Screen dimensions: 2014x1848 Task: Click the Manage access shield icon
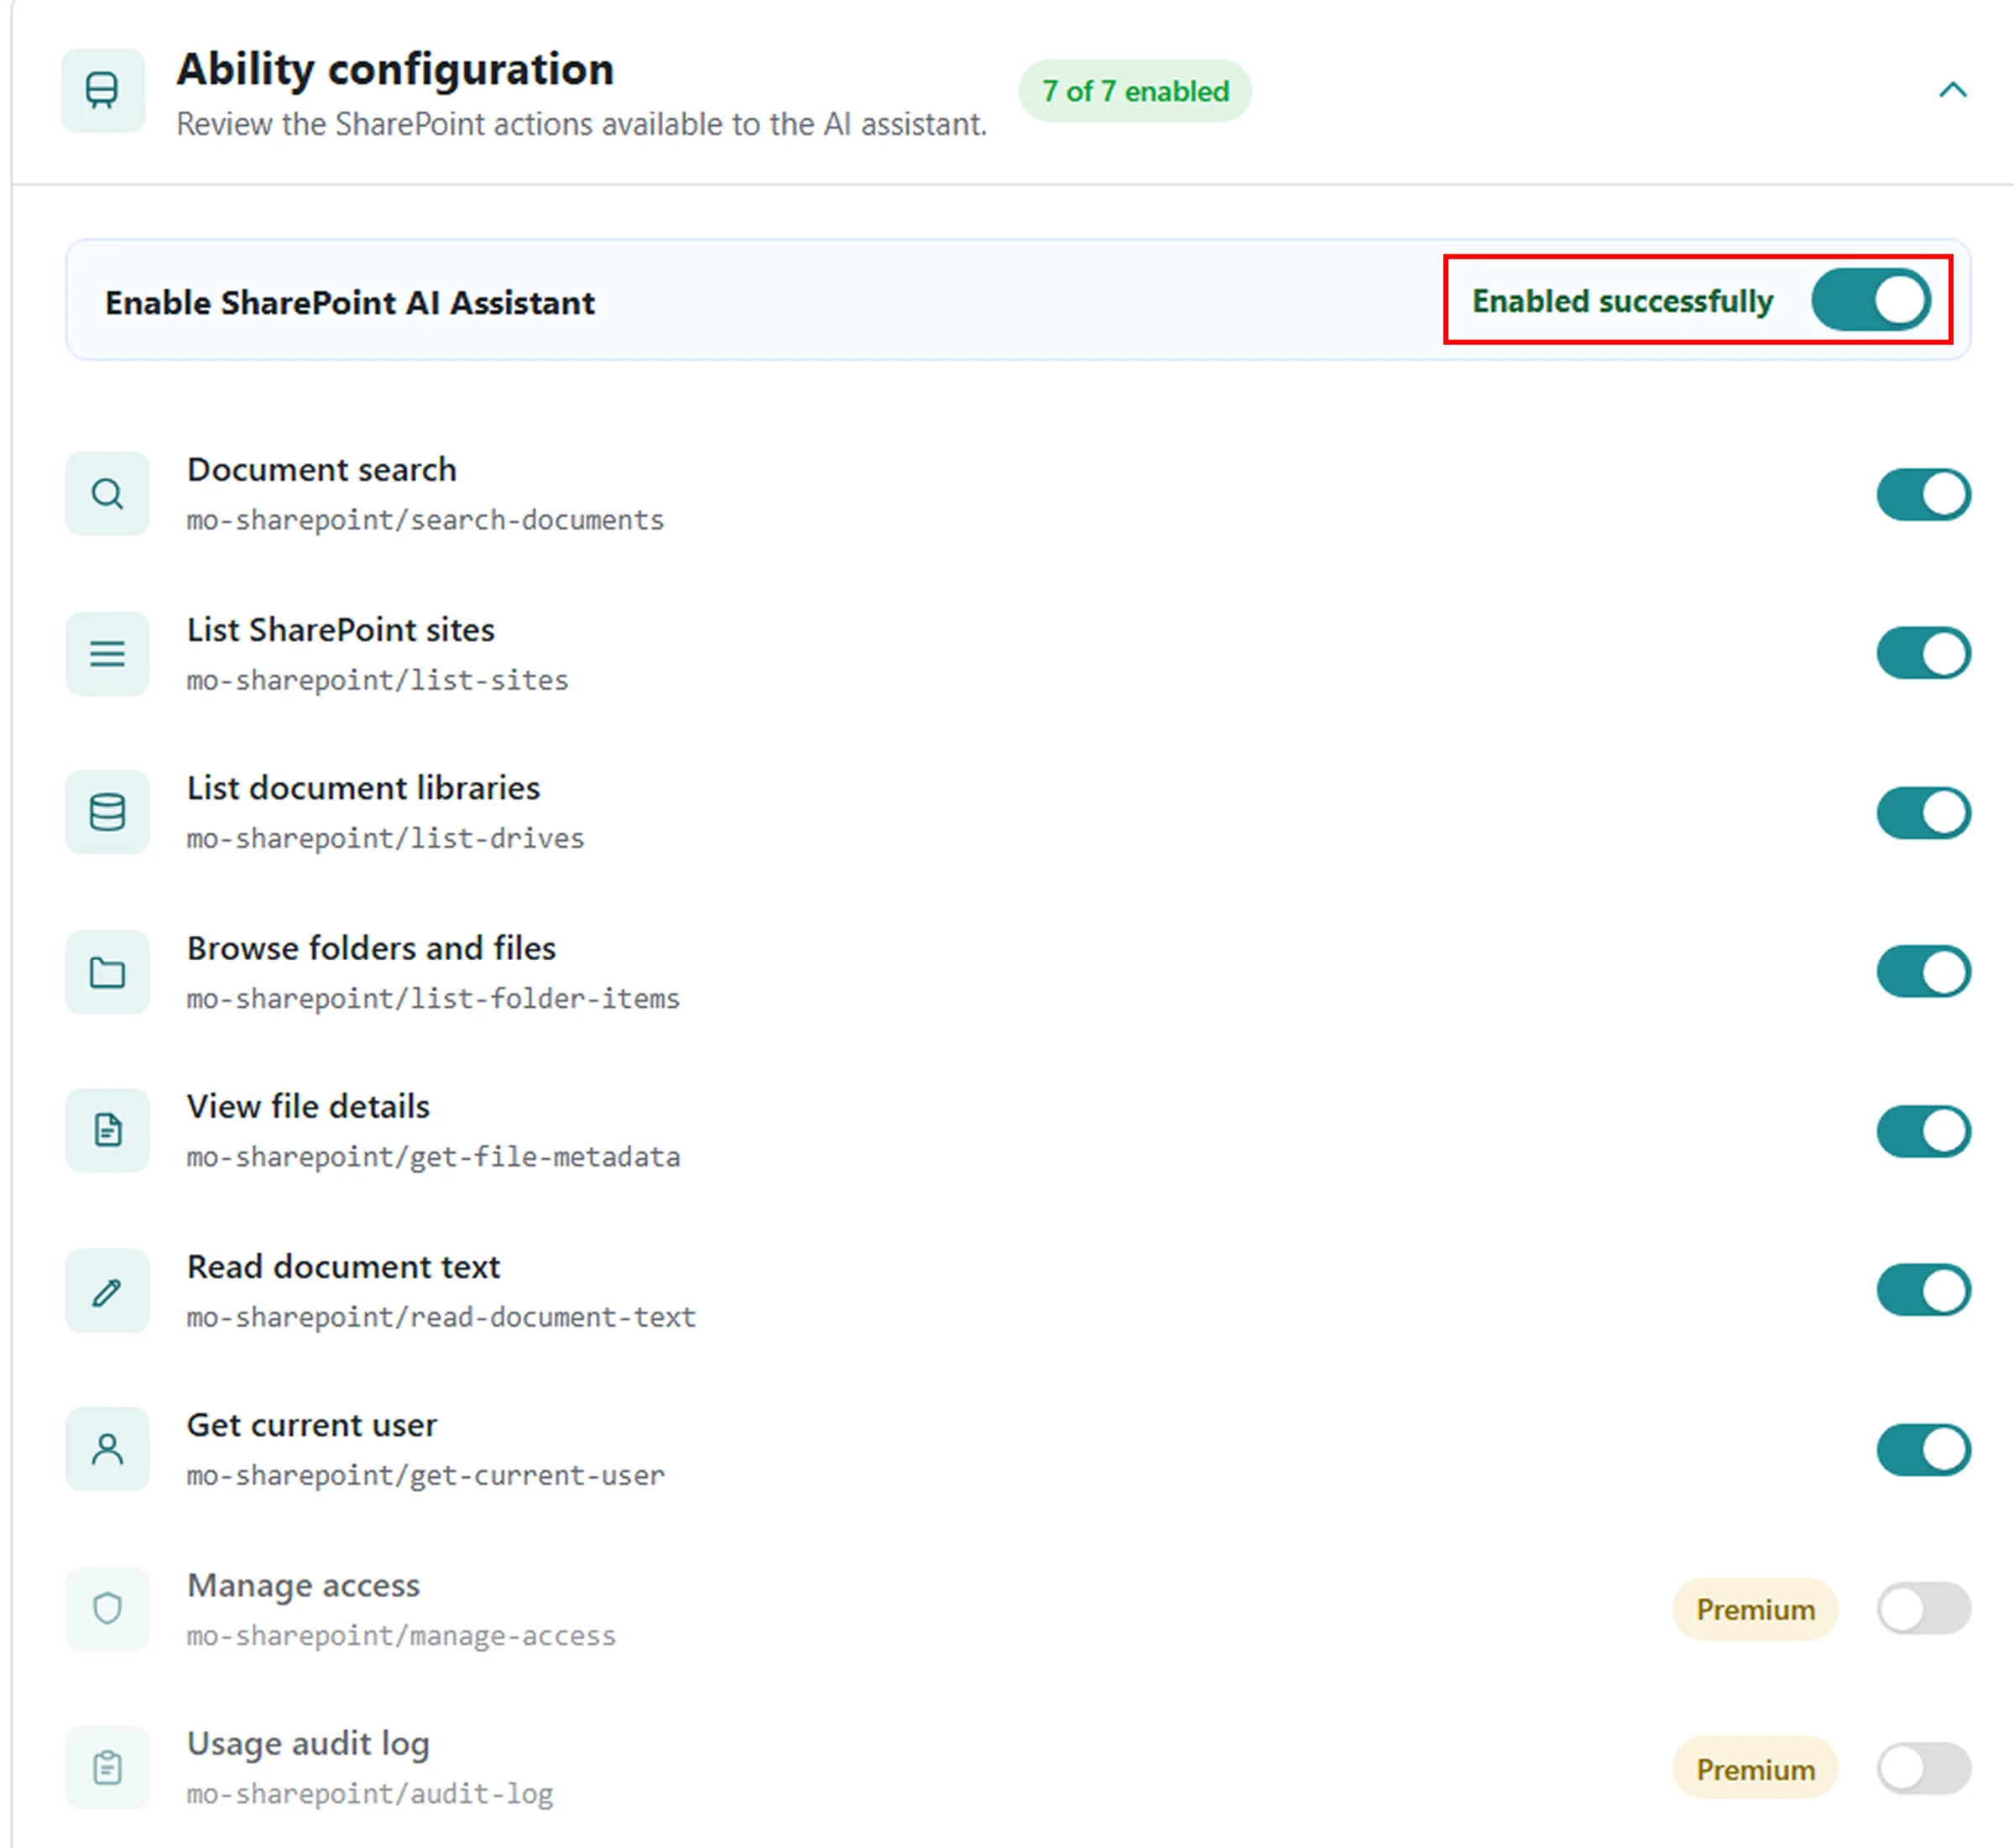point(107,1609)
